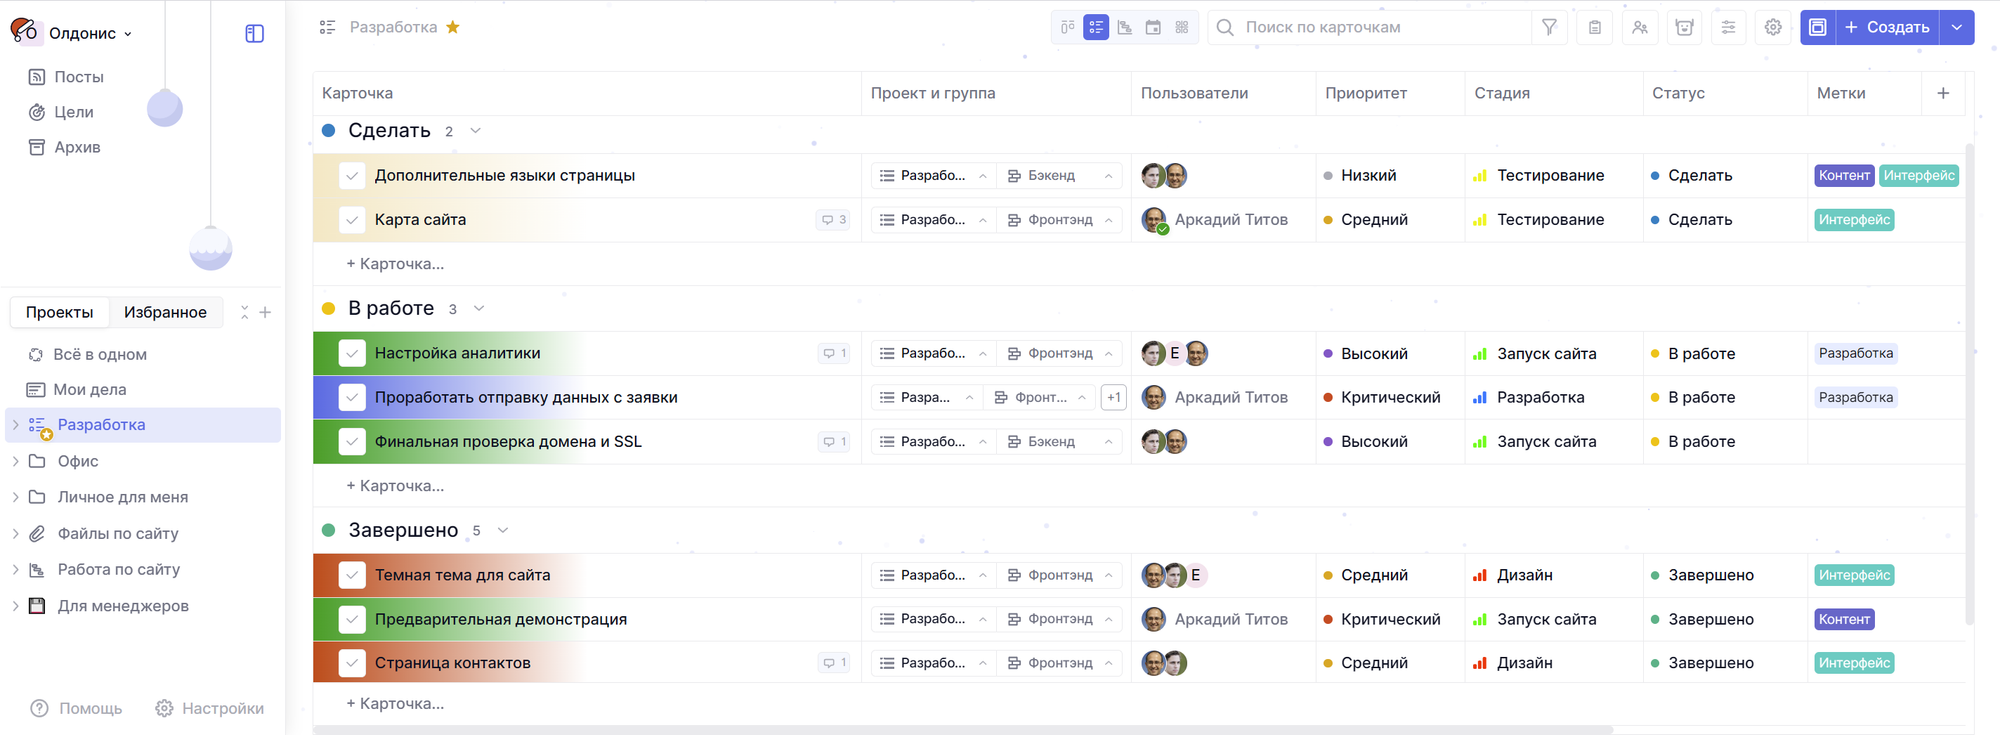Expand the Офис project in sidebar
Image resolution: width=2000 pixels, height=735 pixels.
pyautogui.click(x=15, y=461)
